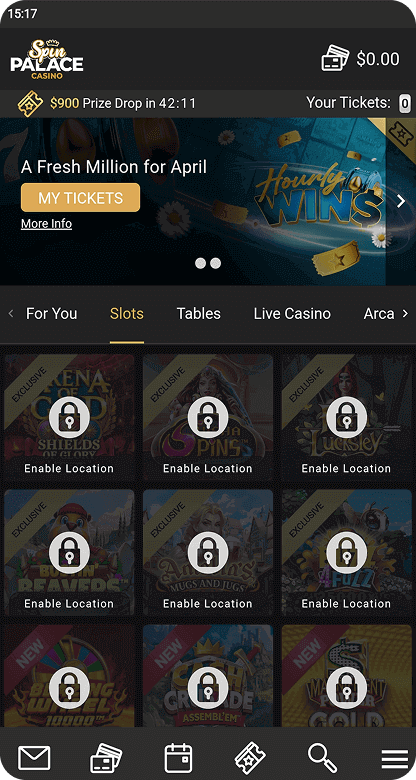This screenshot has width=416, height=780.
Task: Open the hamburger menu icon
Action: click(x=395, y=759)
